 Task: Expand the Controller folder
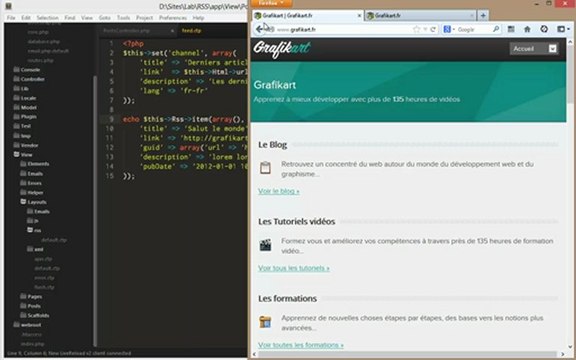29,79
